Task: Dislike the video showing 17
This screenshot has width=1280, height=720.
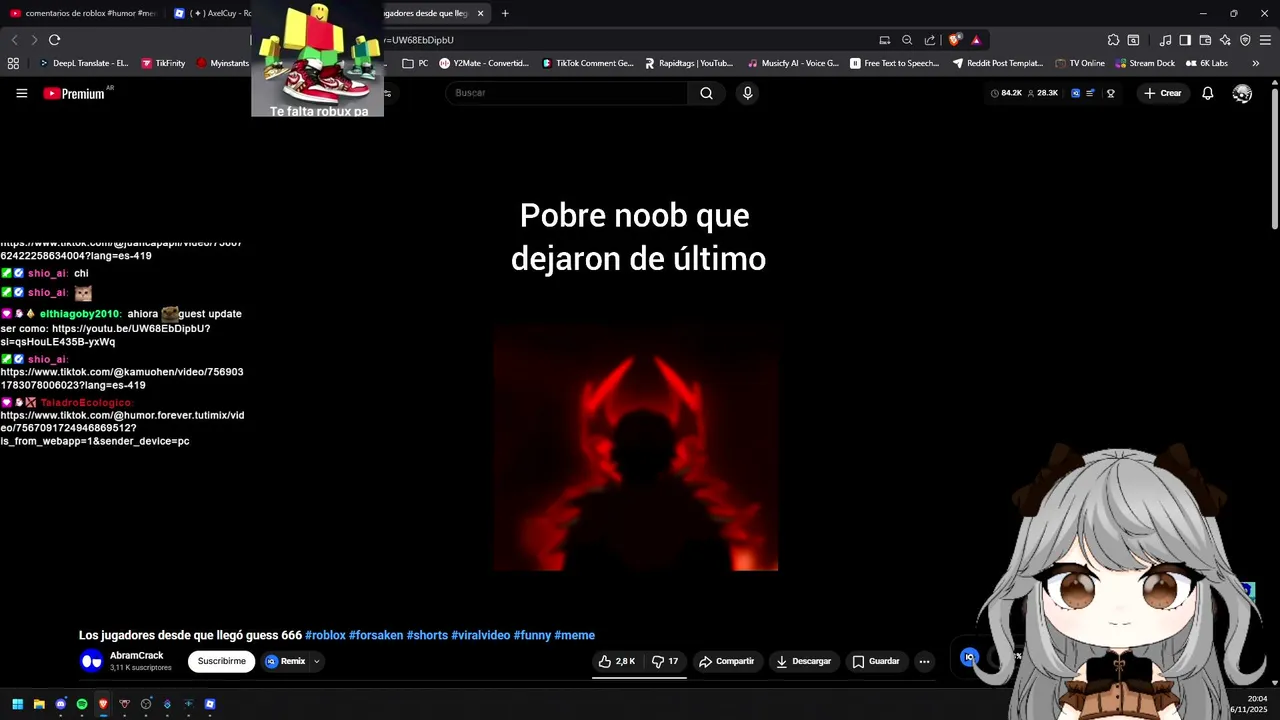Action: [665, 661]
